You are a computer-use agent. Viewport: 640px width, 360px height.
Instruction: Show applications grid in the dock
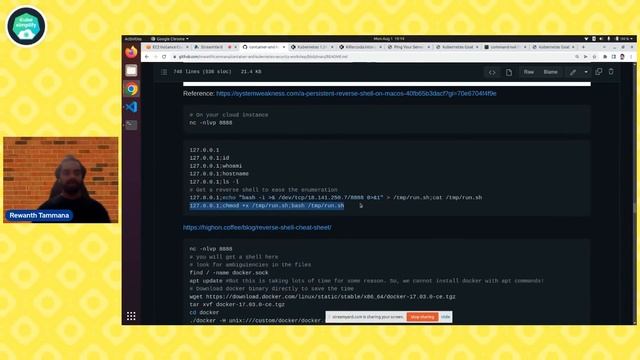pyautogui.click(x=131, y=316)
